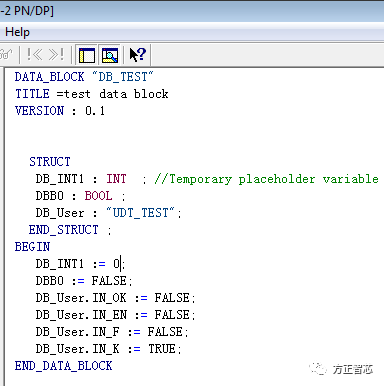This screenshot has width=384, height=386.
Task: Click the VERSION : 0.1 line
Action: (x=60, y=111)
